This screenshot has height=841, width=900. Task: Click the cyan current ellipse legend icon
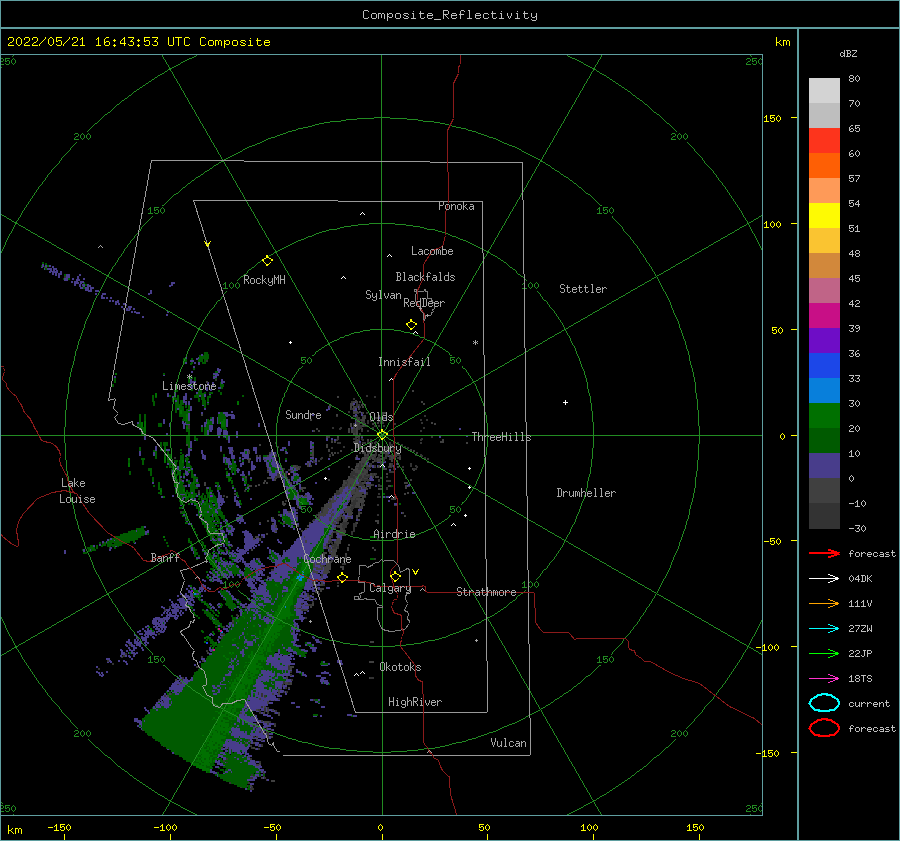pos(824,703)
